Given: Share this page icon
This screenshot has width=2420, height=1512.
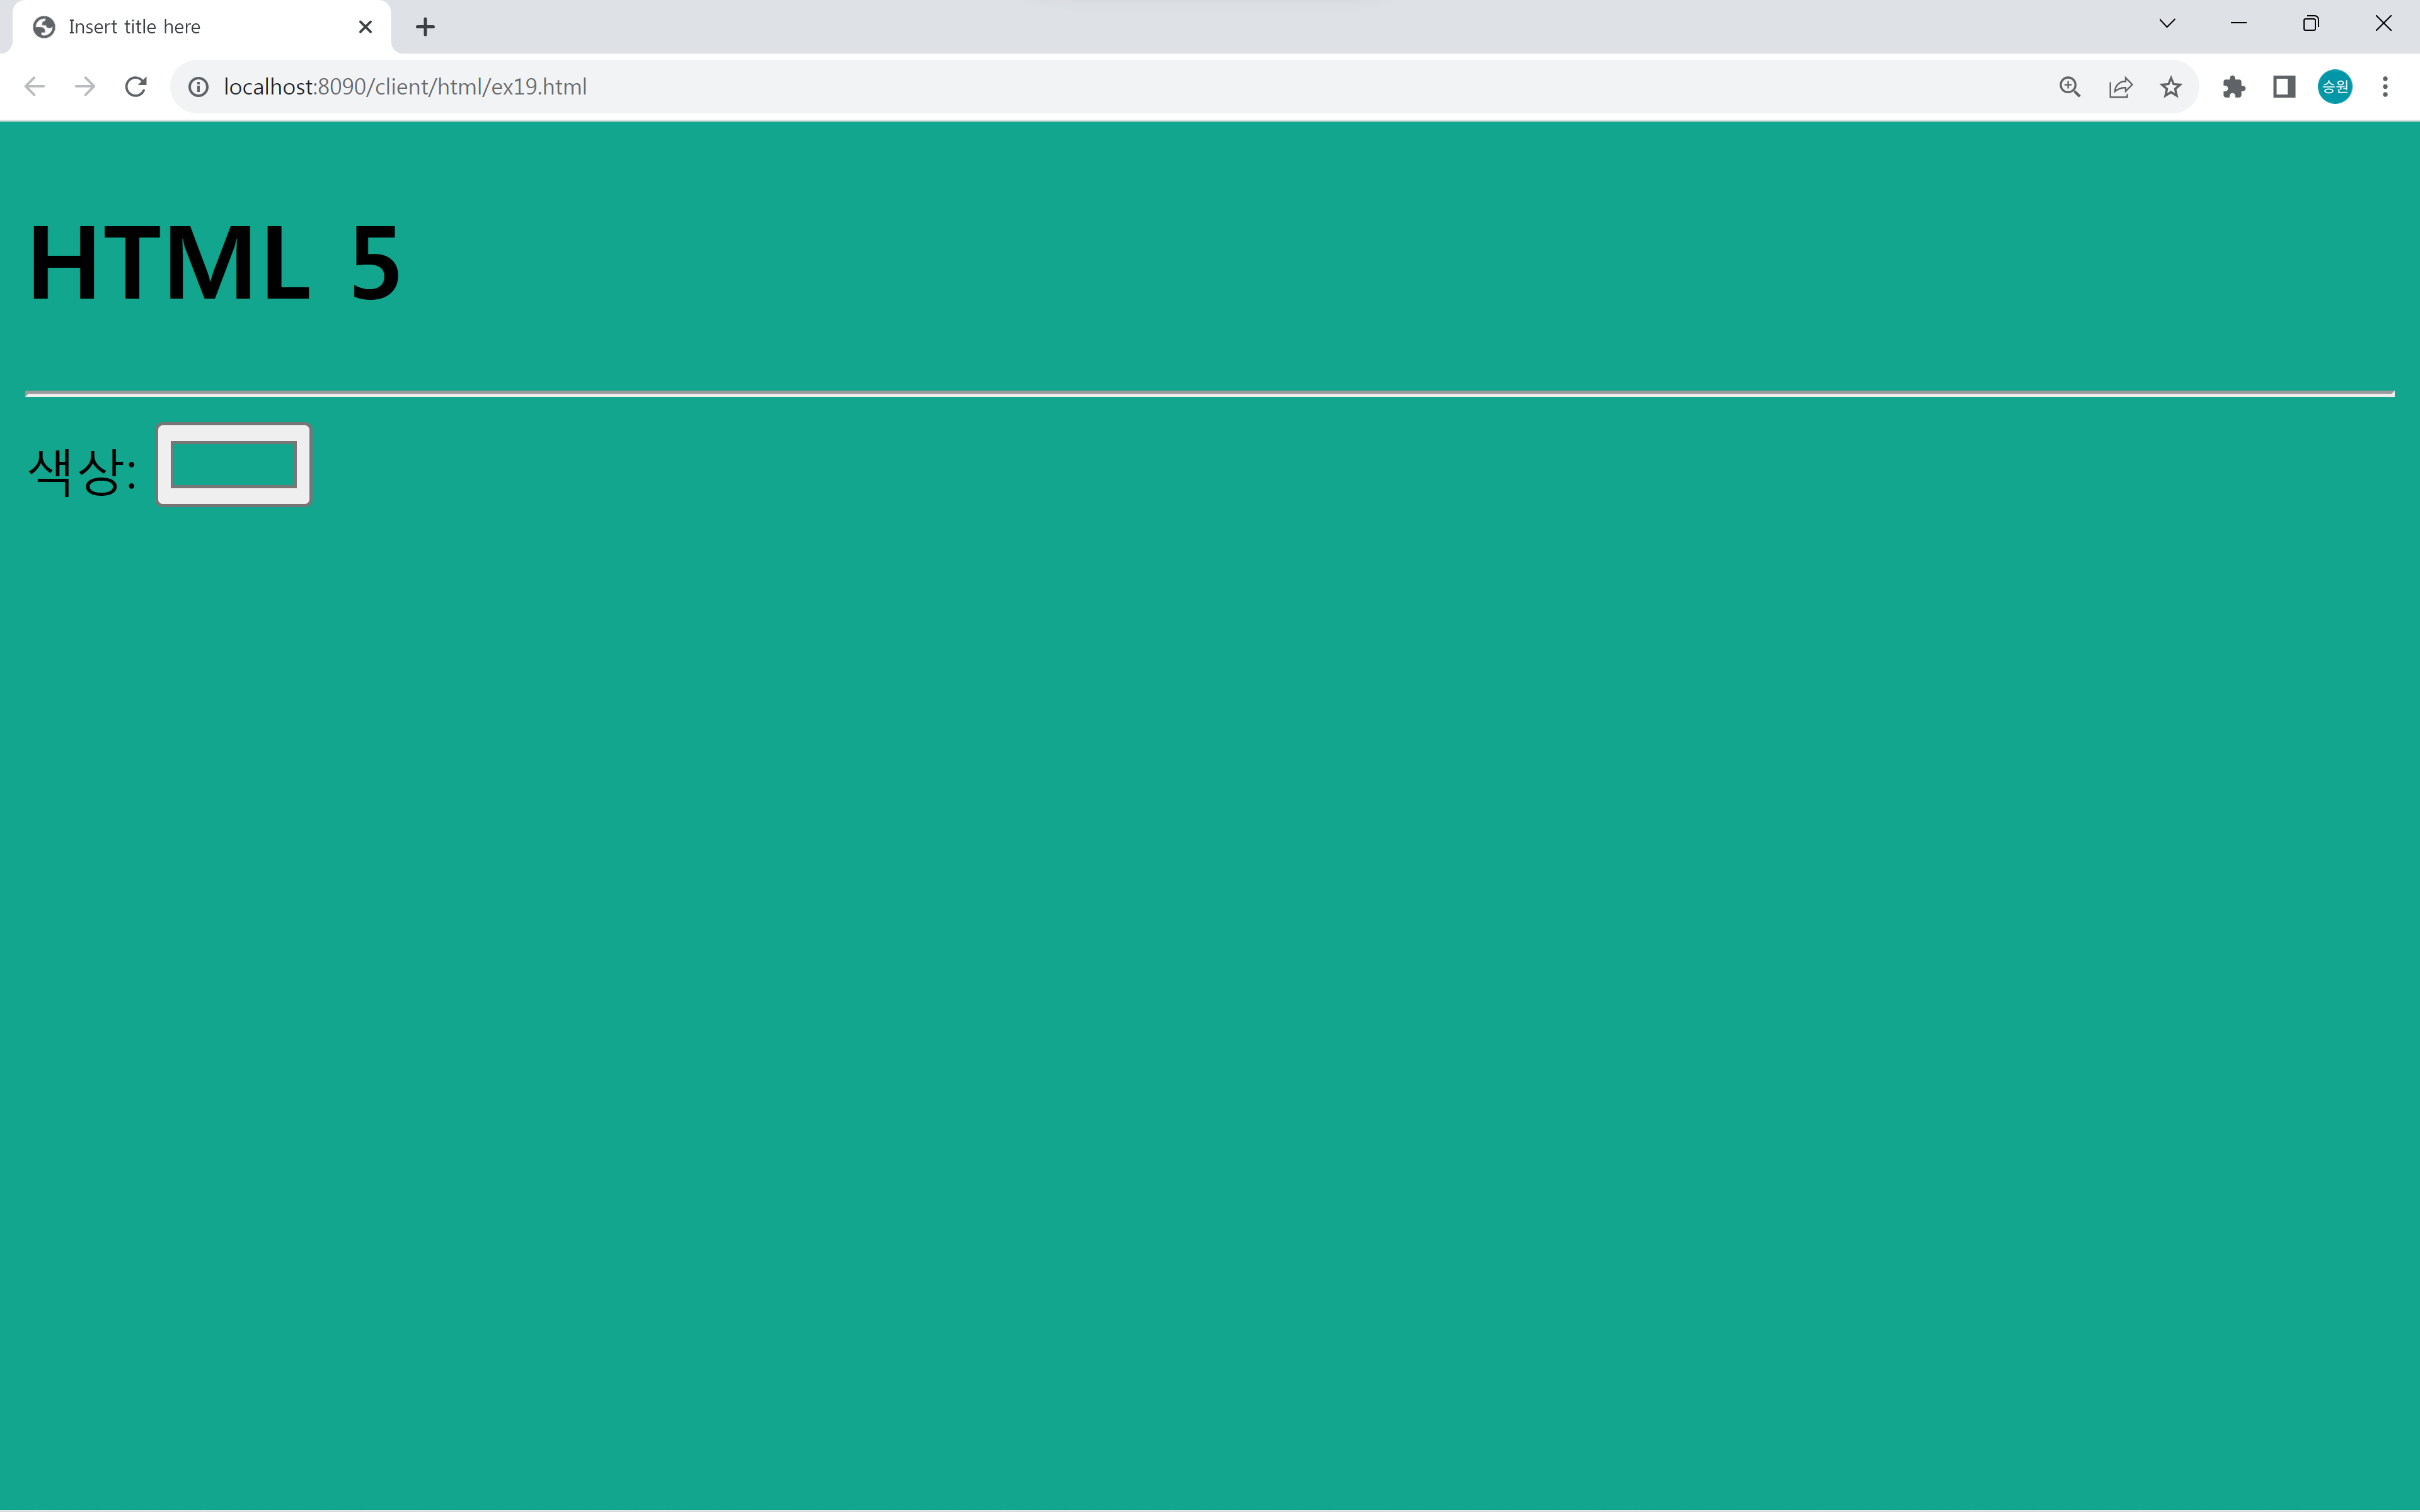Looking at the screenshot, I should [2120, 87].
